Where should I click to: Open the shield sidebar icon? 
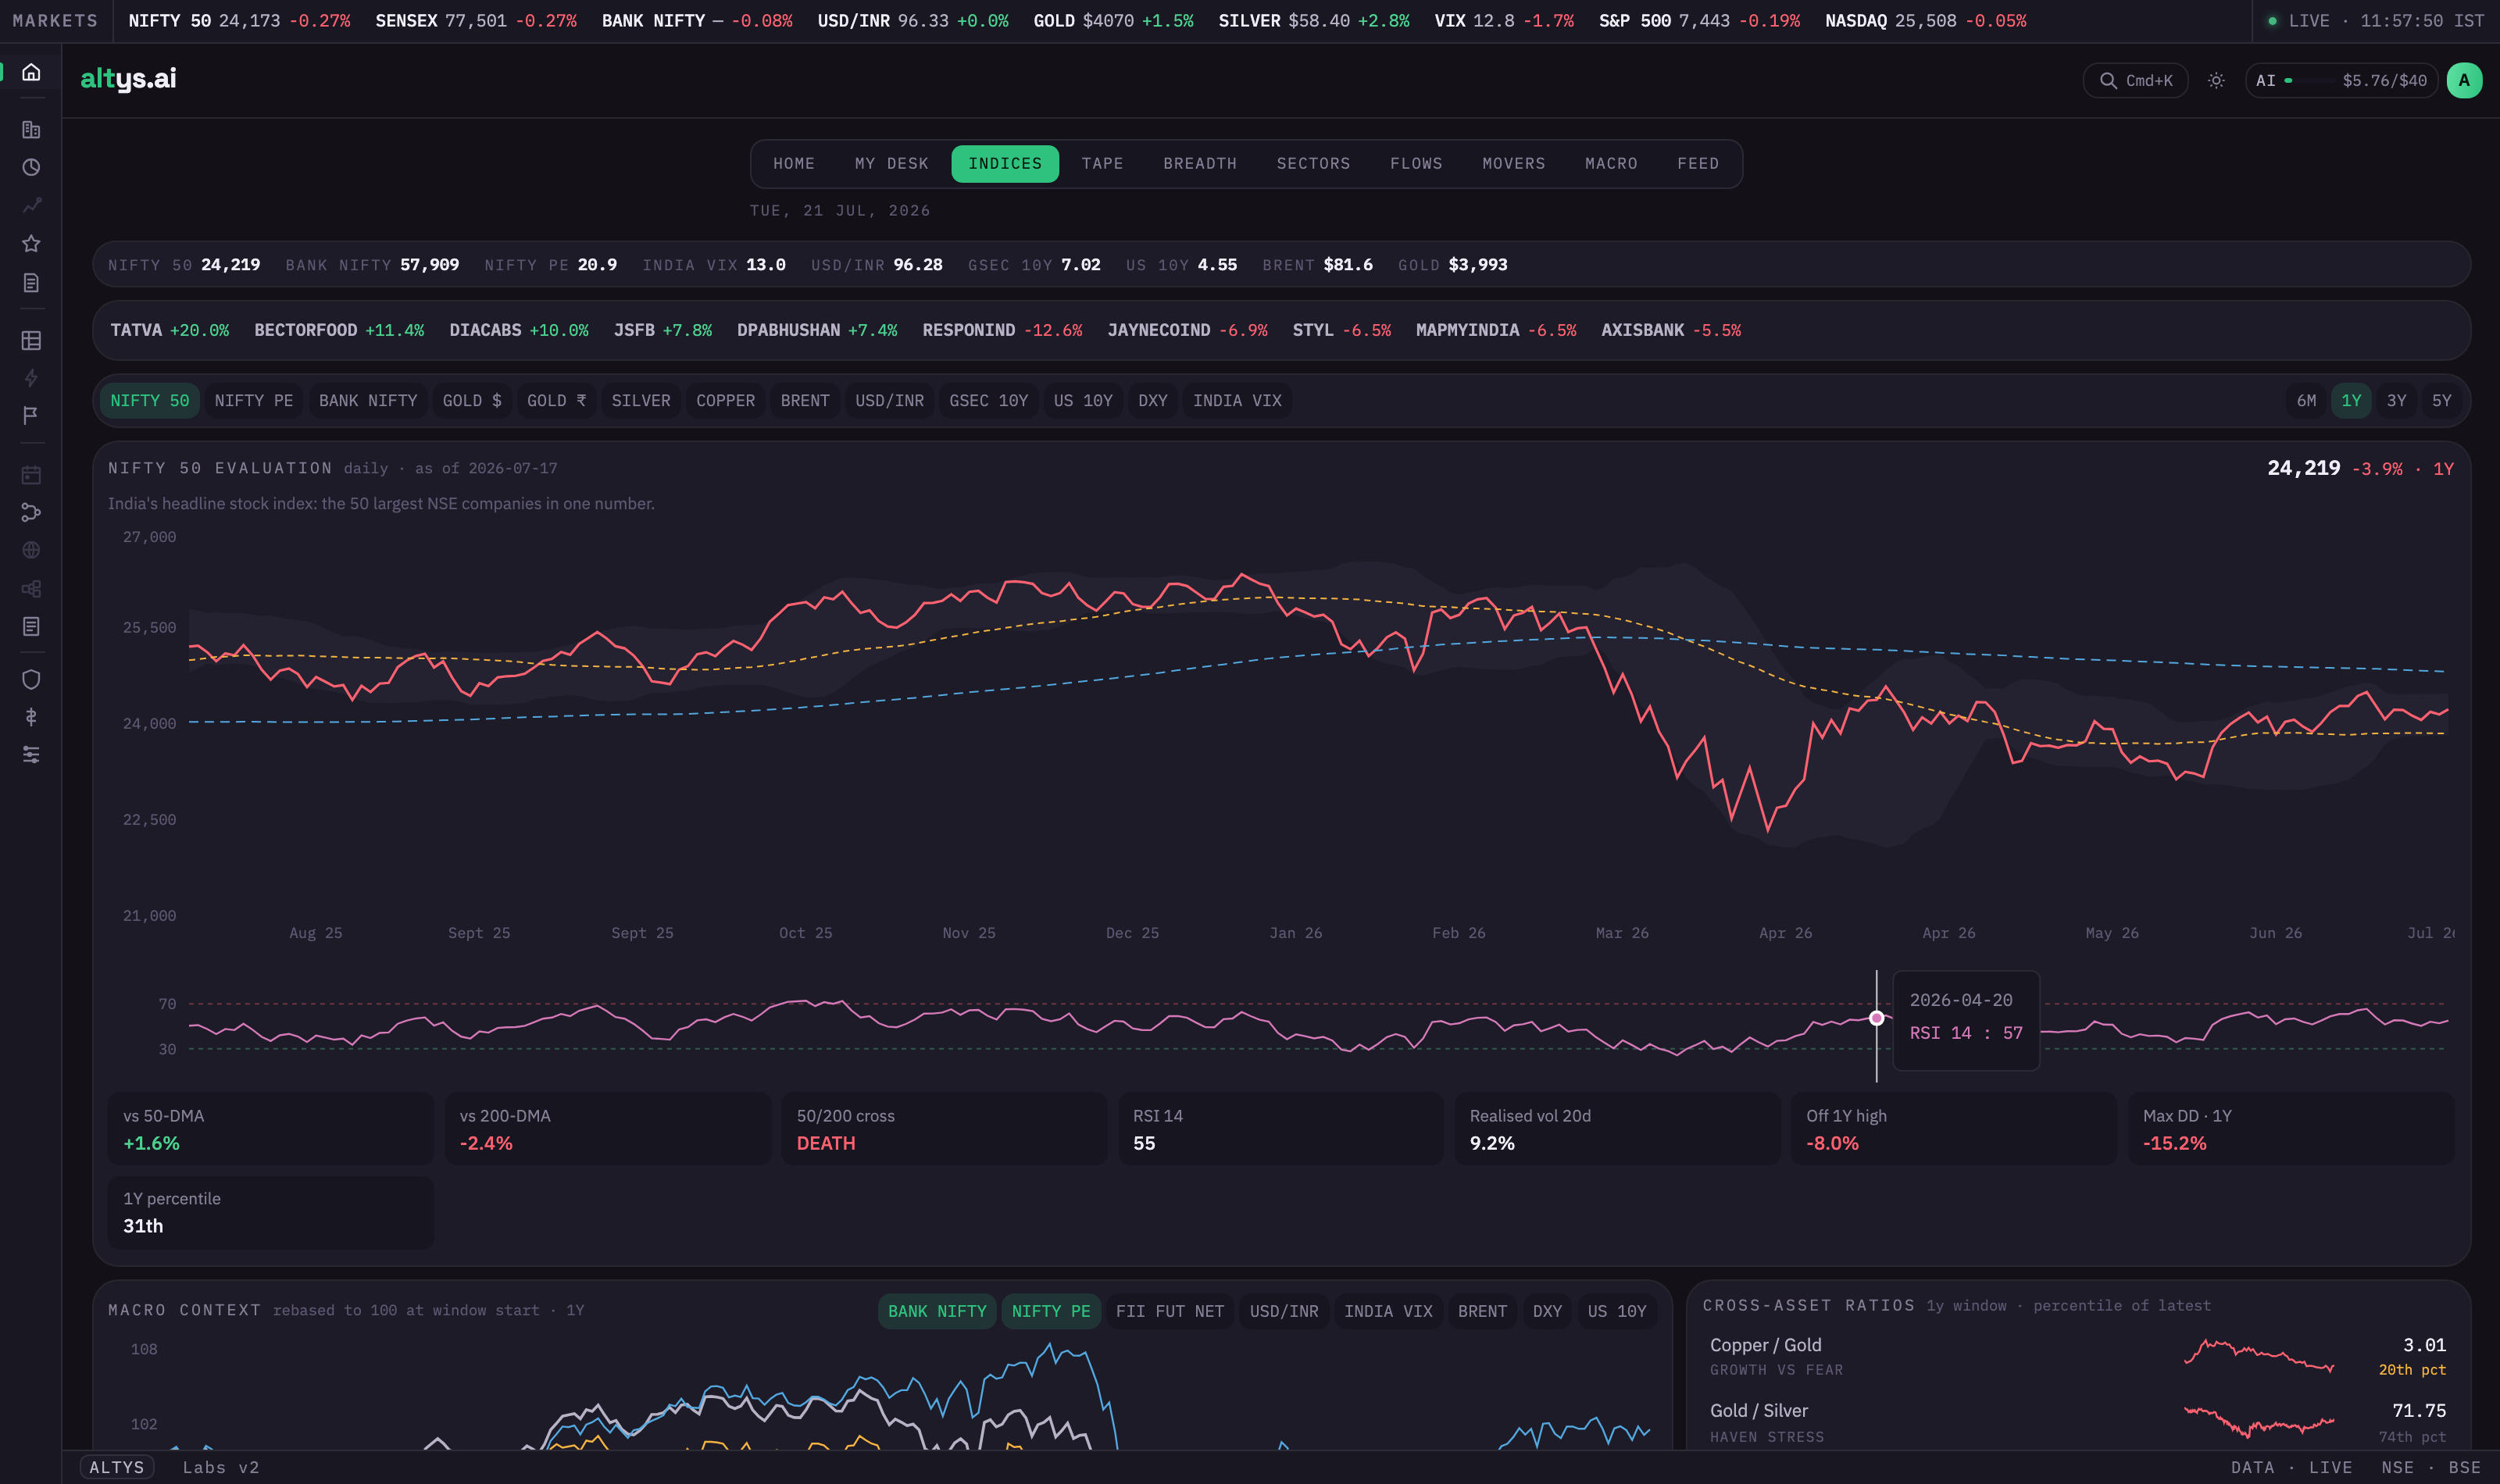tap(31, 679)
